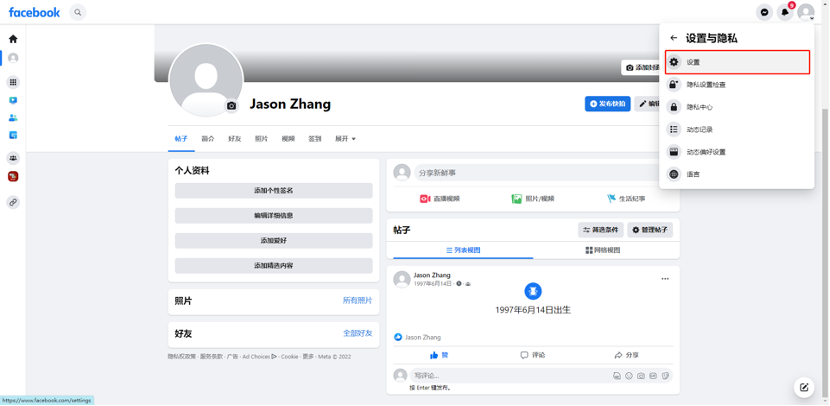This screenshot has height=406, width=830.
Task: Open post options three-dot menu
Action: tap(664, 279)
